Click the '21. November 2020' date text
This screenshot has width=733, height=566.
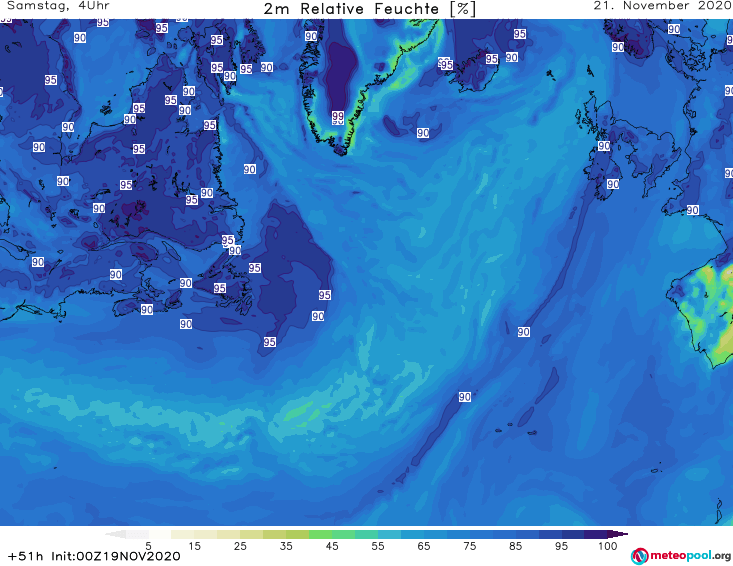662,6
